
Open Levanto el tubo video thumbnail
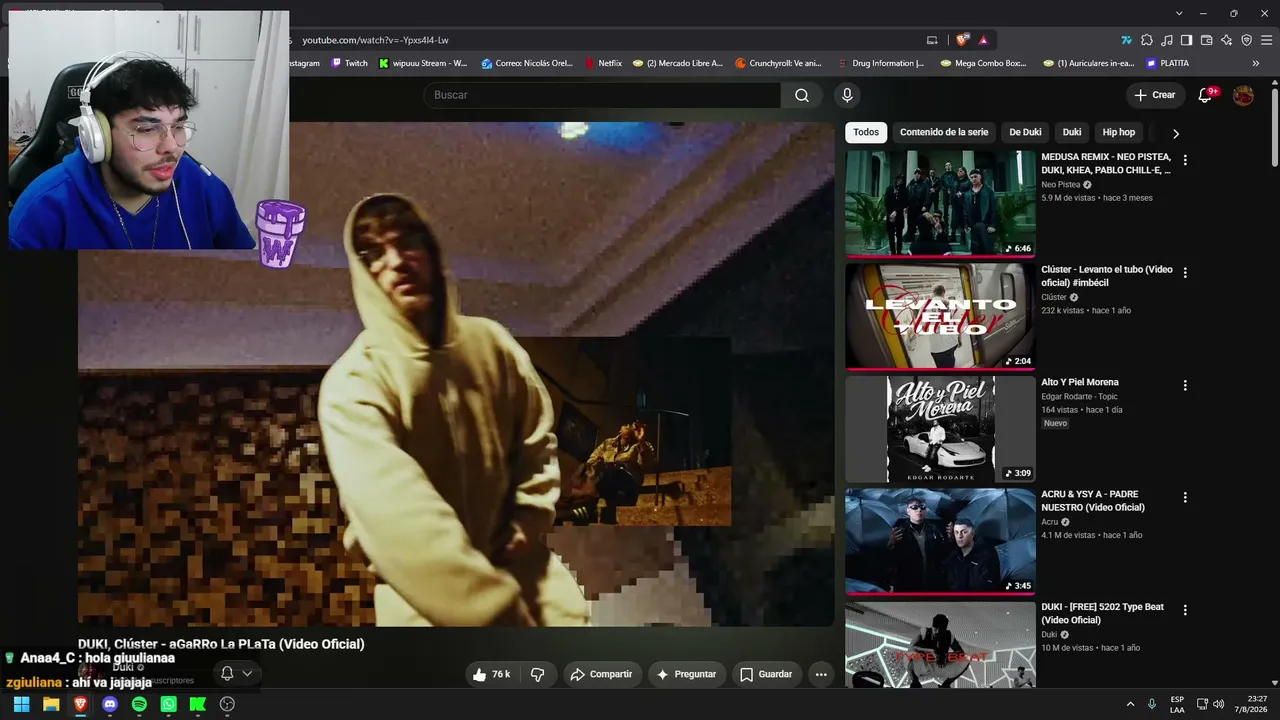pyautogui.click(x=940, y=316)
